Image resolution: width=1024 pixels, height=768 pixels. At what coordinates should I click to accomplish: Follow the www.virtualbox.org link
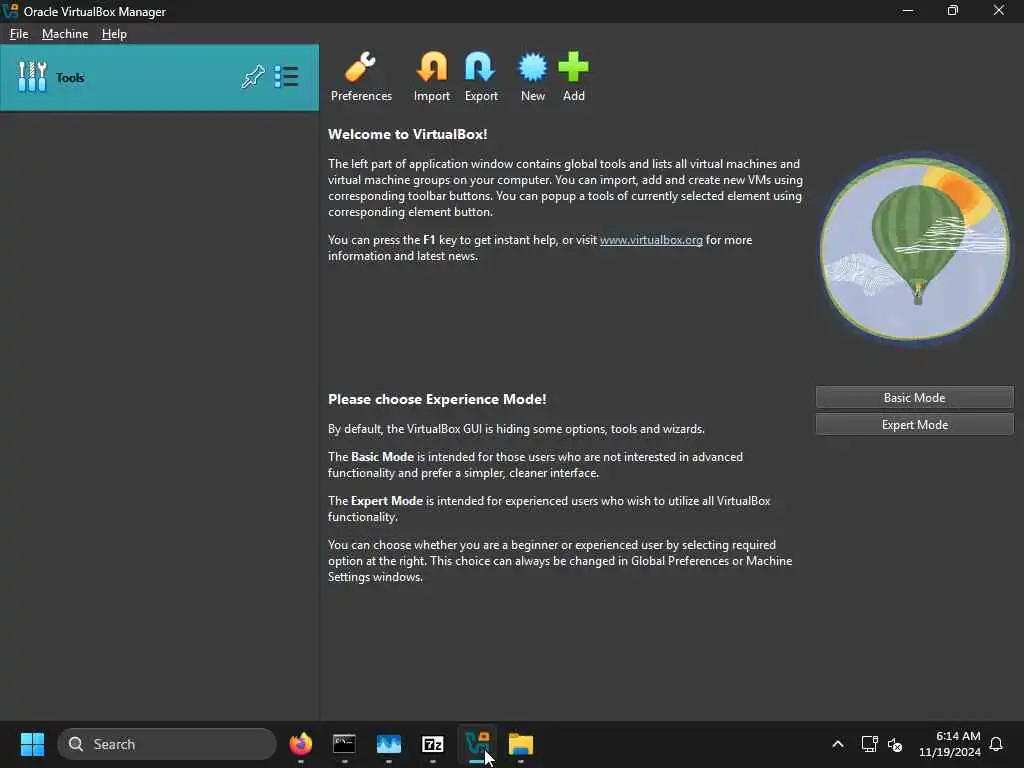point(651,240)
